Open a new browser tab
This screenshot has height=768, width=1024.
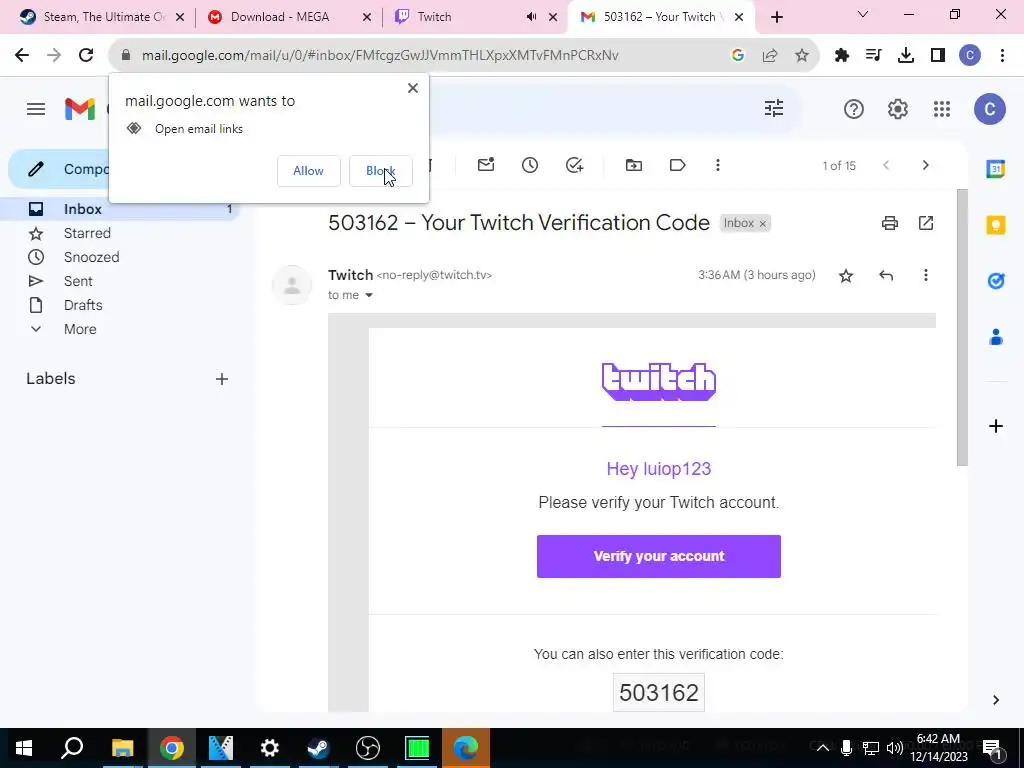point(776,17)
